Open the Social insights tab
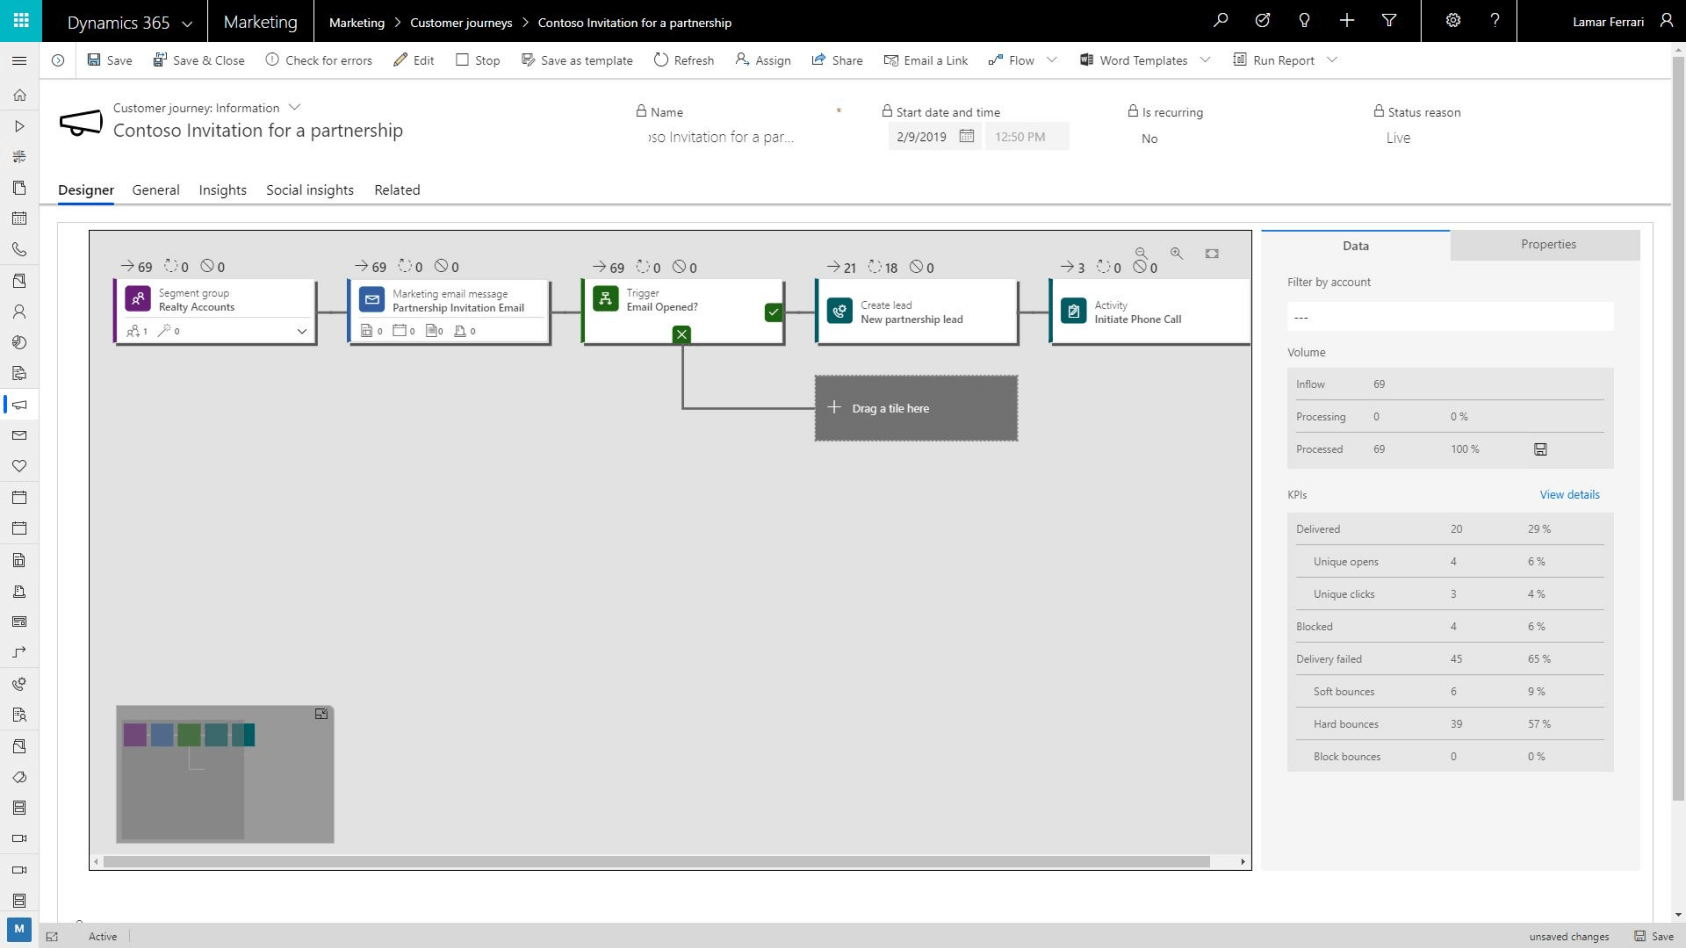 click(310, 190)
